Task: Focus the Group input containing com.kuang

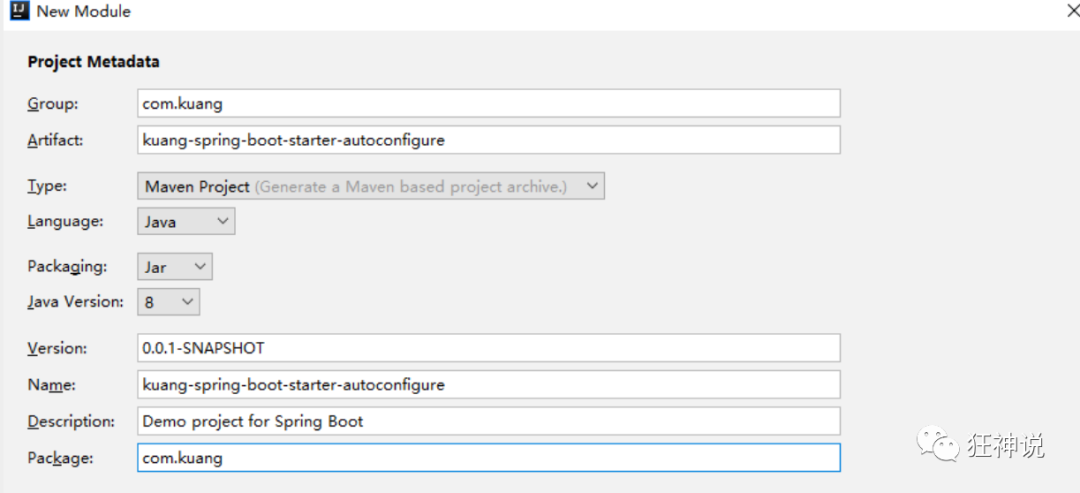Action: coord(488,103)
